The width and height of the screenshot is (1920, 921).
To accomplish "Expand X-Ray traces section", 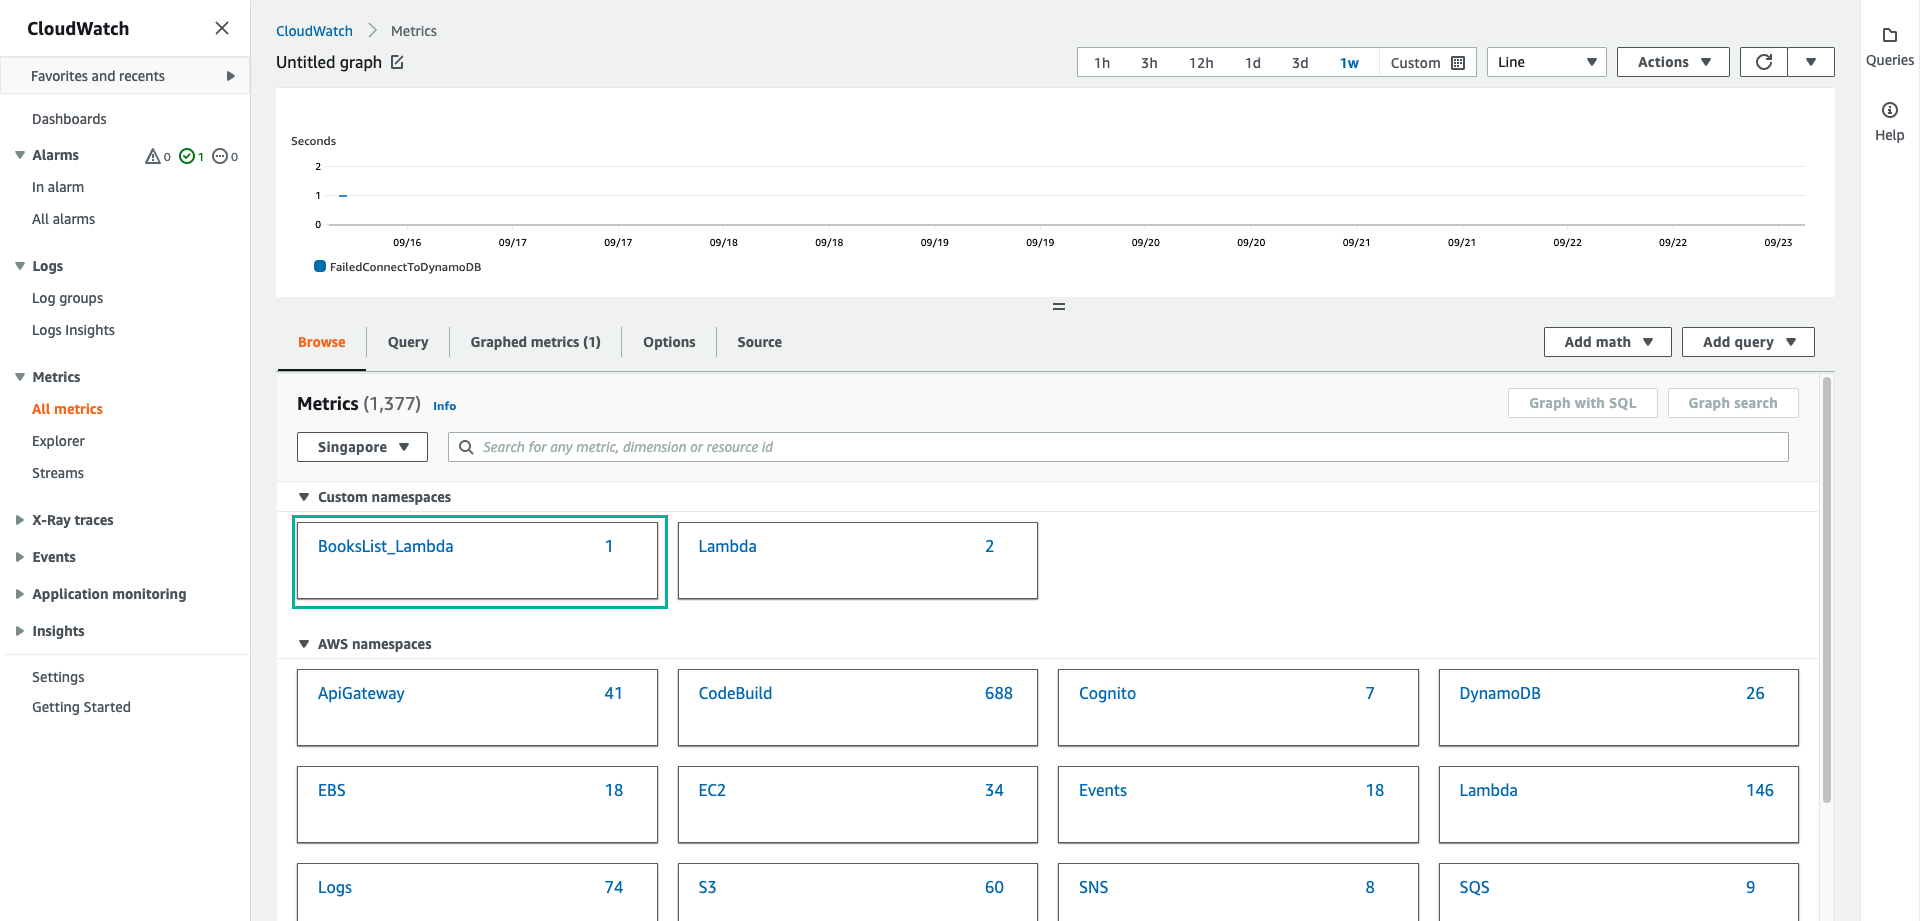I will coord(20,520).
